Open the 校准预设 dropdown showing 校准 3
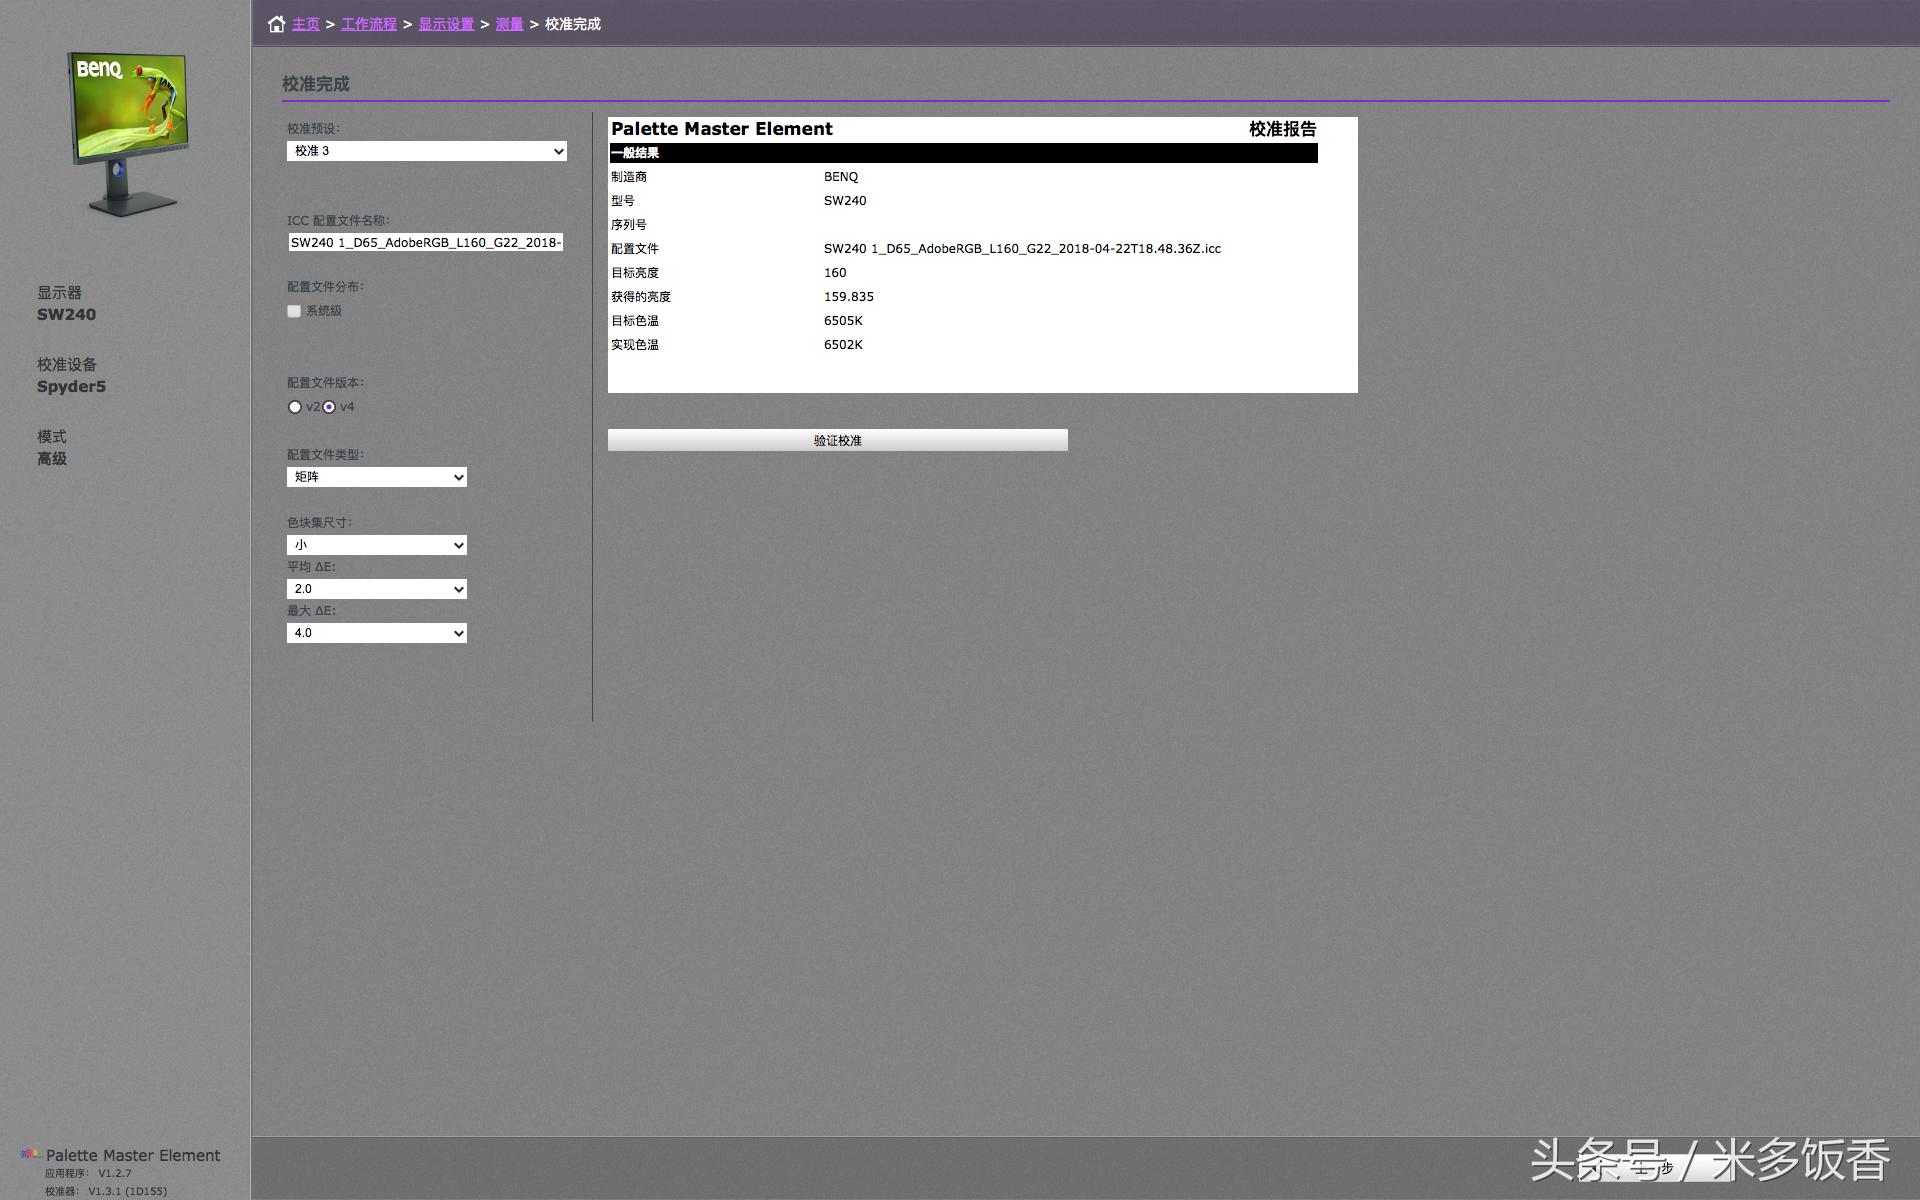The width and height of the screenshot is (1920, 1200). pos(427,151)
